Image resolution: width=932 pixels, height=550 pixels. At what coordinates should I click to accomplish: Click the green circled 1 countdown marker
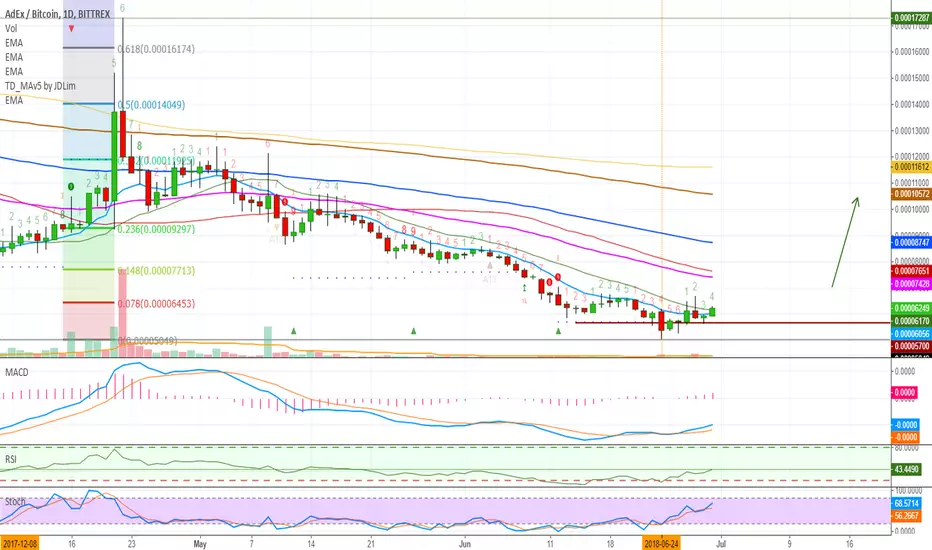(71, 187)
